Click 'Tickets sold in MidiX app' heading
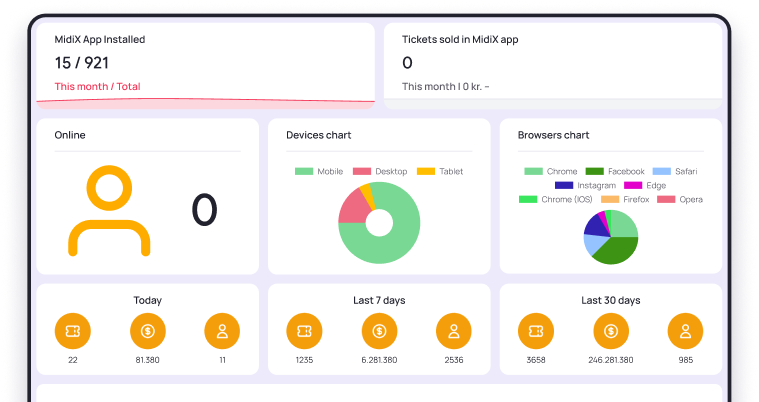This screenshot has height=402, width=759. coord(460,40)
